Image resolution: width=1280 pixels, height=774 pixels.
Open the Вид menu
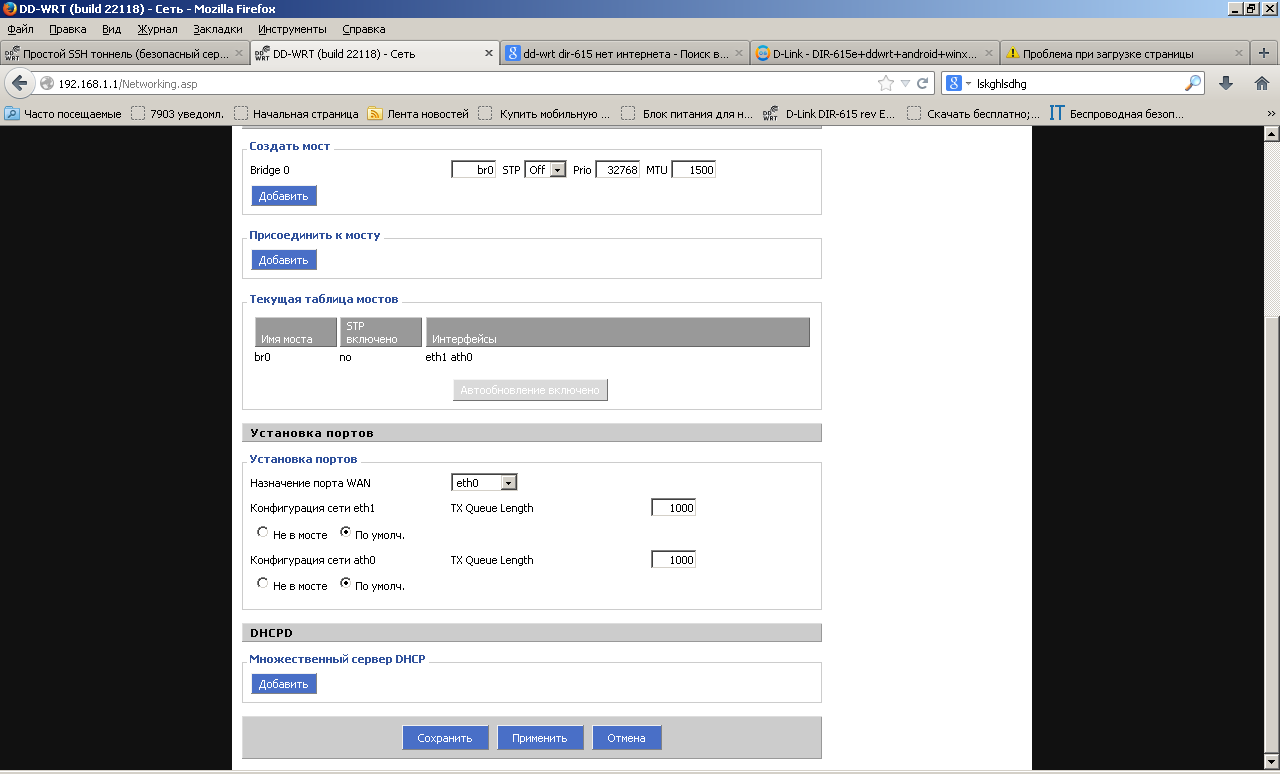point(112,29)
